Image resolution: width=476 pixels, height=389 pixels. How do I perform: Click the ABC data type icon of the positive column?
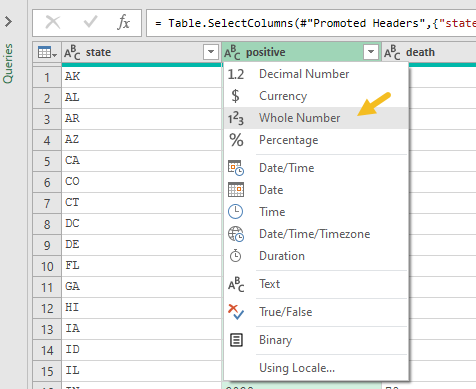click(x=232, y=52)
